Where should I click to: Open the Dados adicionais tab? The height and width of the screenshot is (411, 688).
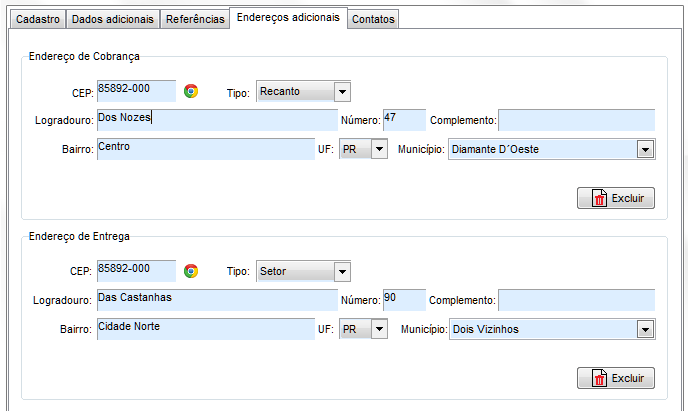(x=113, y=19)
